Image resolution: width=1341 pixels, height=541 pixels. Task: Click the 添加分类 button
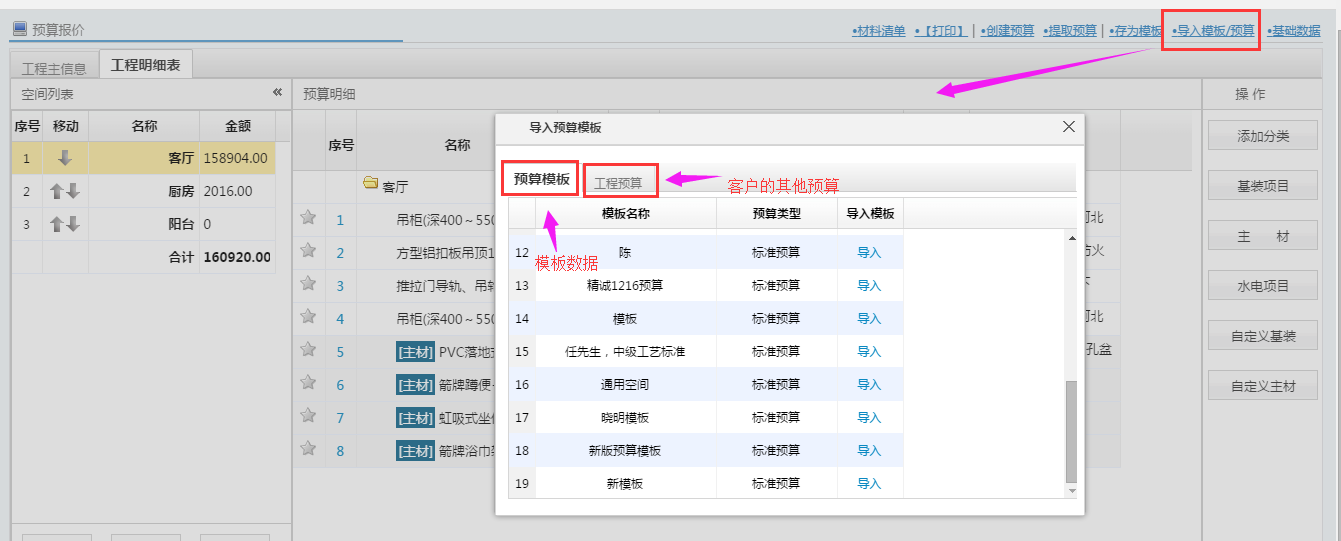click(x=1263, y=136)
